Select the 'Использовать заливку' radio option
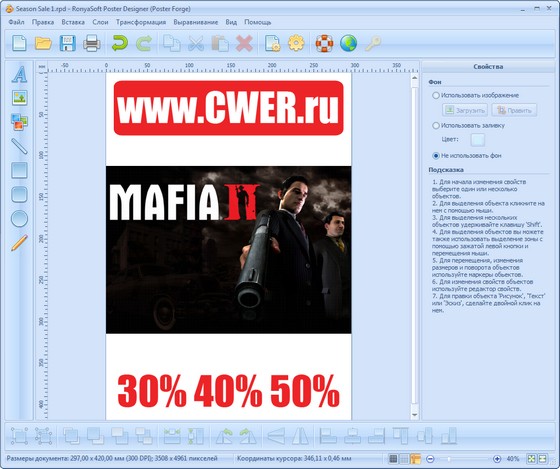This screenshot has height=469, width=560. pyautogui.click(x=436, y=125)
